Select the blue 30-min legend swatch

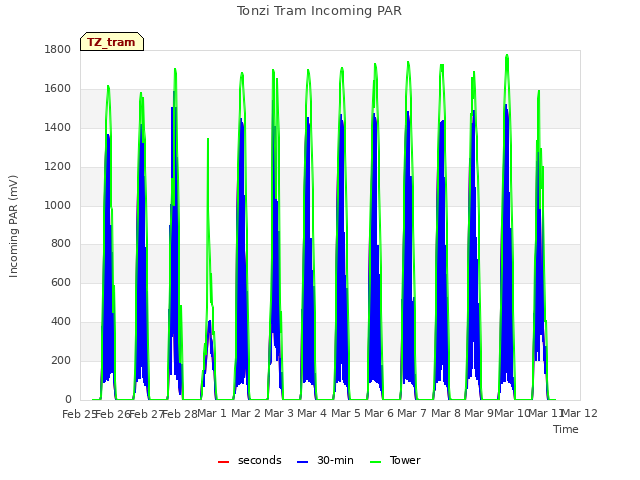(302, 462)
